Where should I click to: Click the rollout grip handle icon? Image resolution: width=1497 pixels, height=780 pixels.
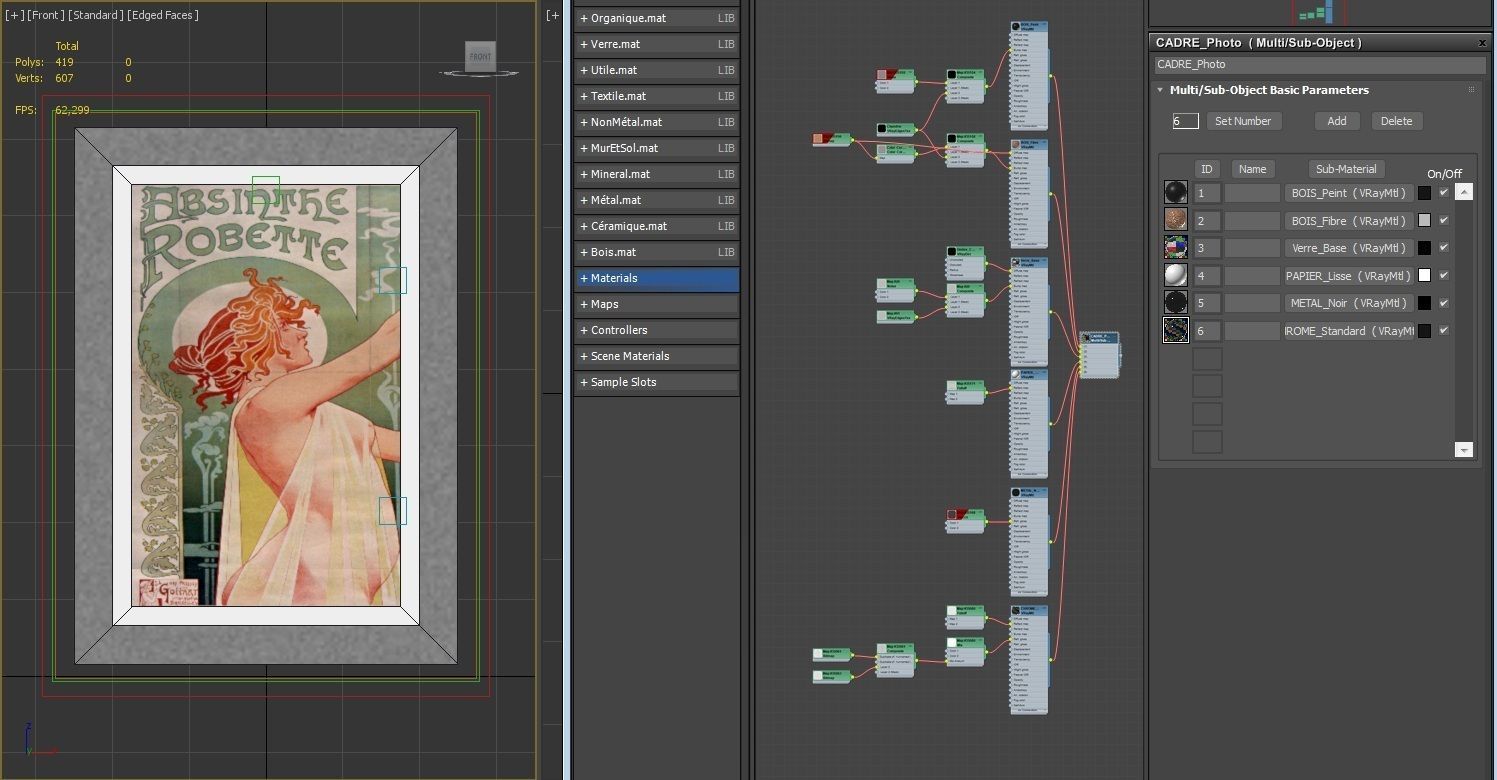[x=1471, y=90]
